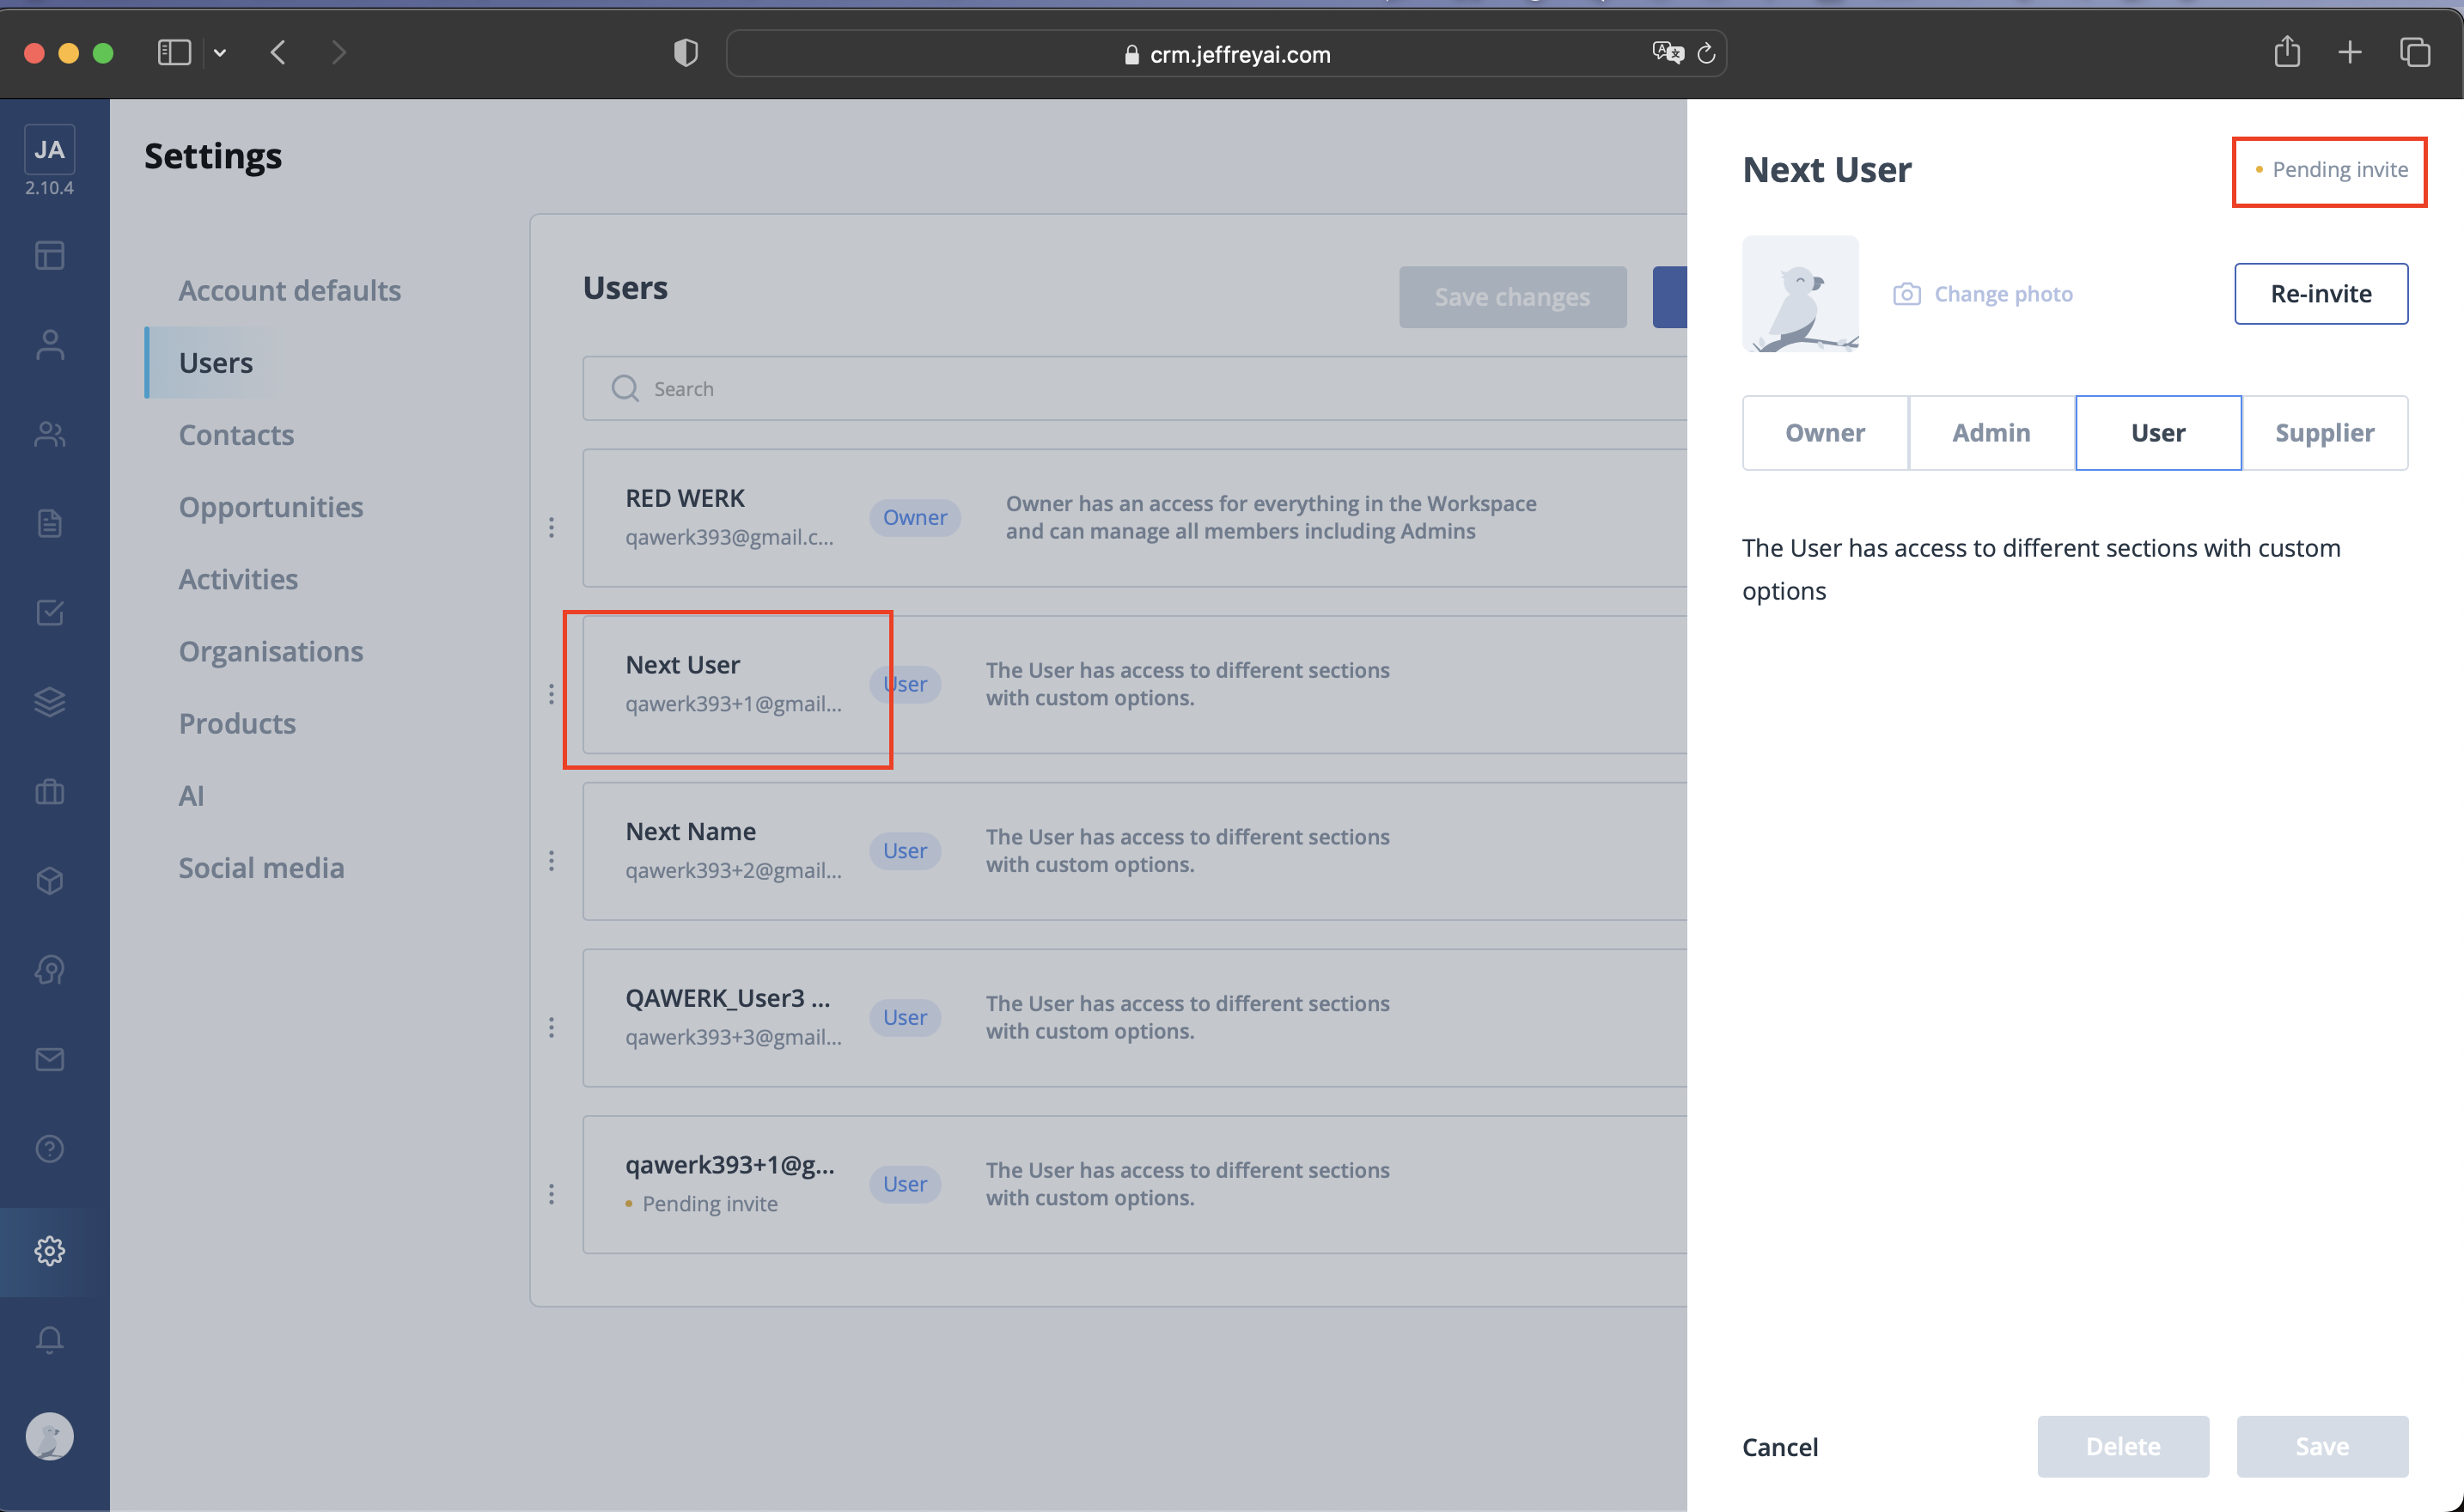
Task: Click the Users search field
Action: click(1135, 388)
